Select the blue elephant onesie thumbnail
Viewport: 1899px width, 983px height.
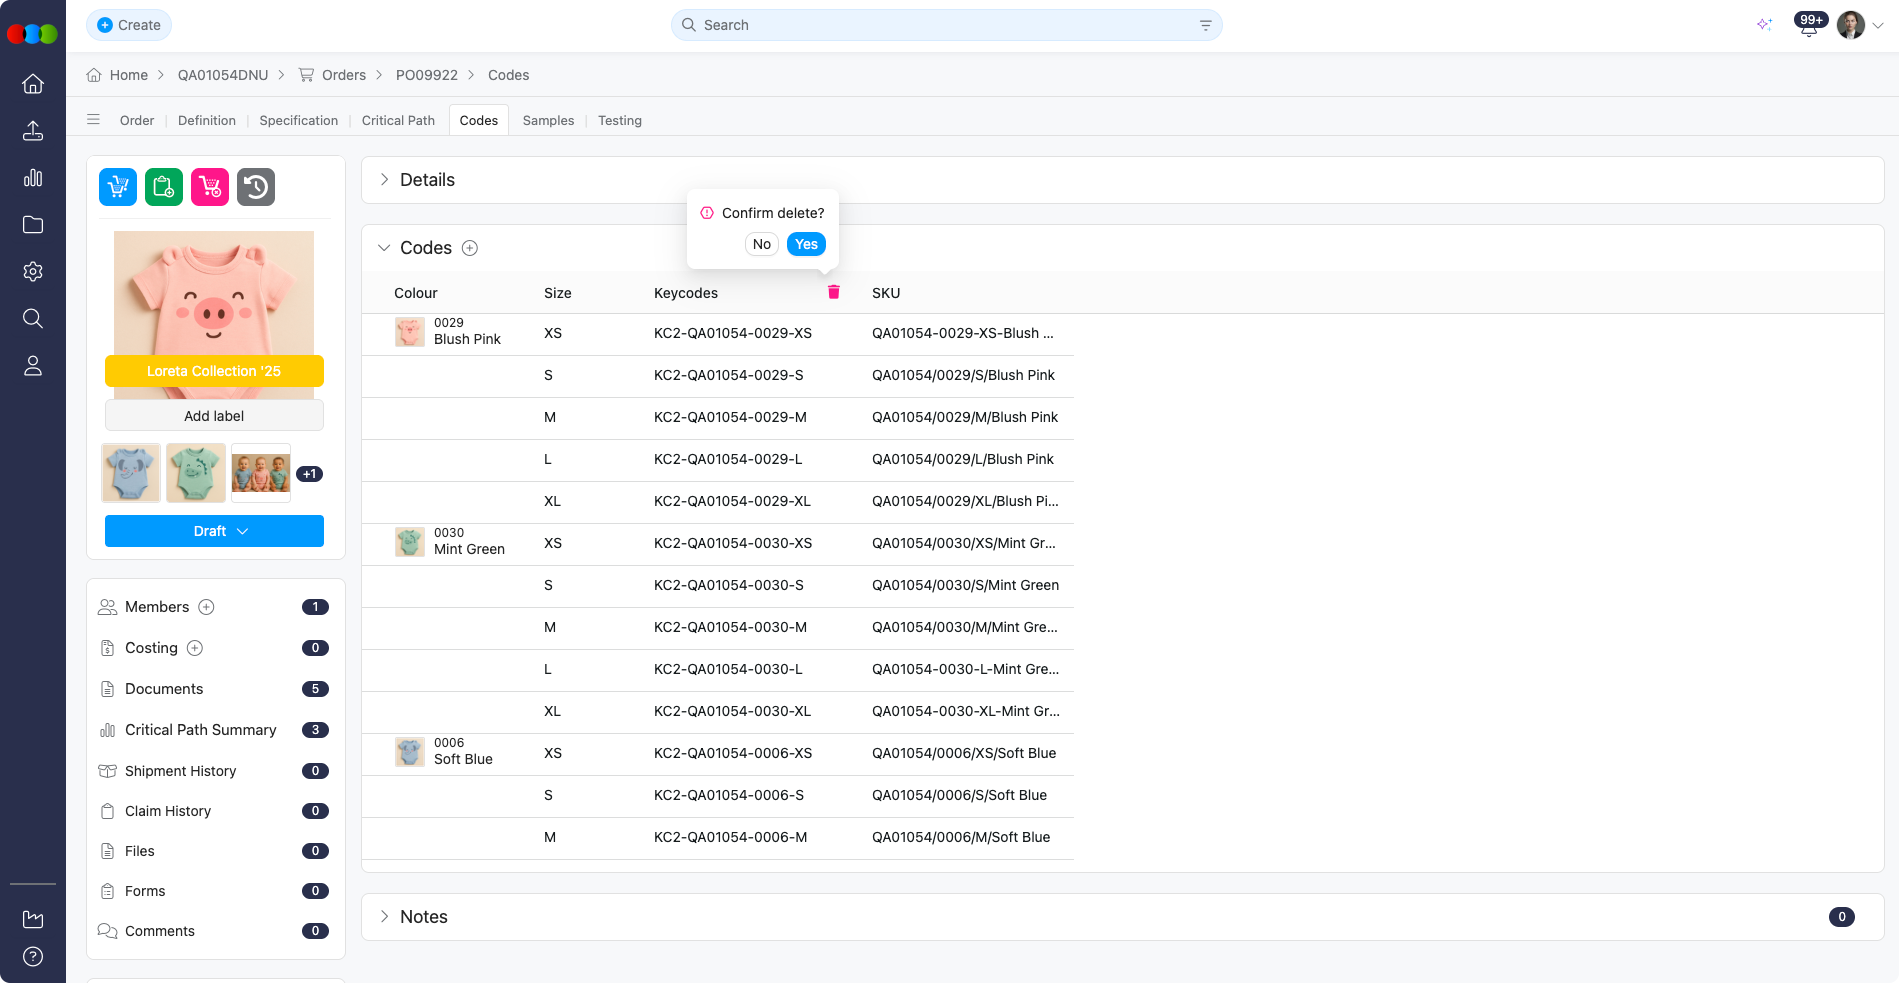tap(130, 472)
